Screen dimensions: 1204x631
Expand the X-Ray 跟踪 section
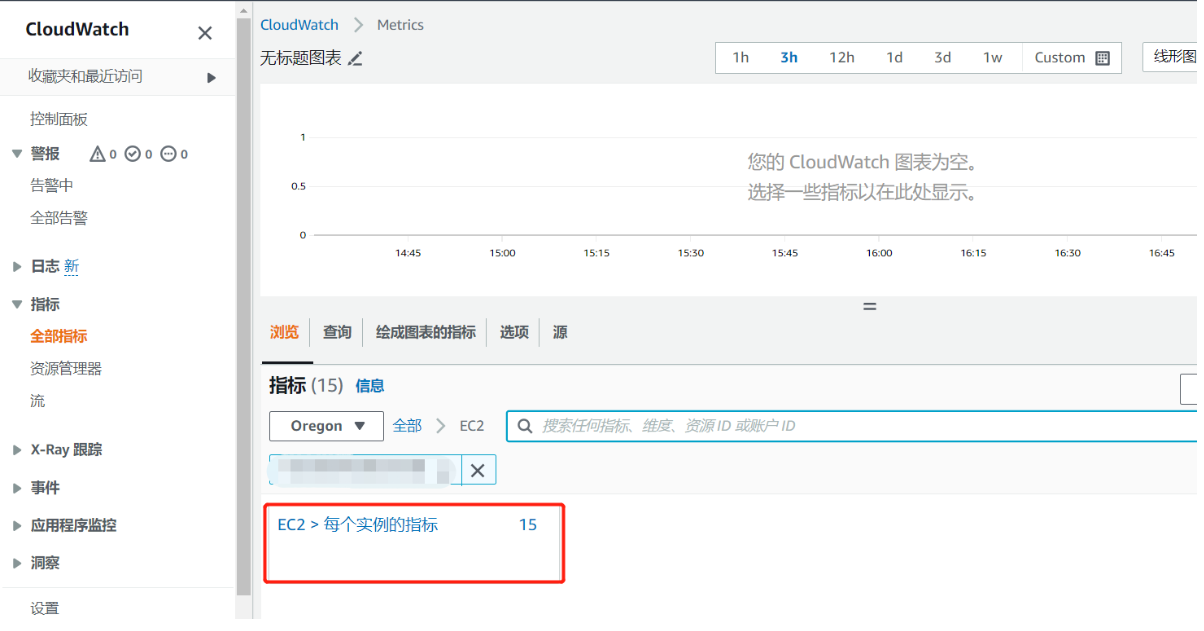(x=17, y=450)
